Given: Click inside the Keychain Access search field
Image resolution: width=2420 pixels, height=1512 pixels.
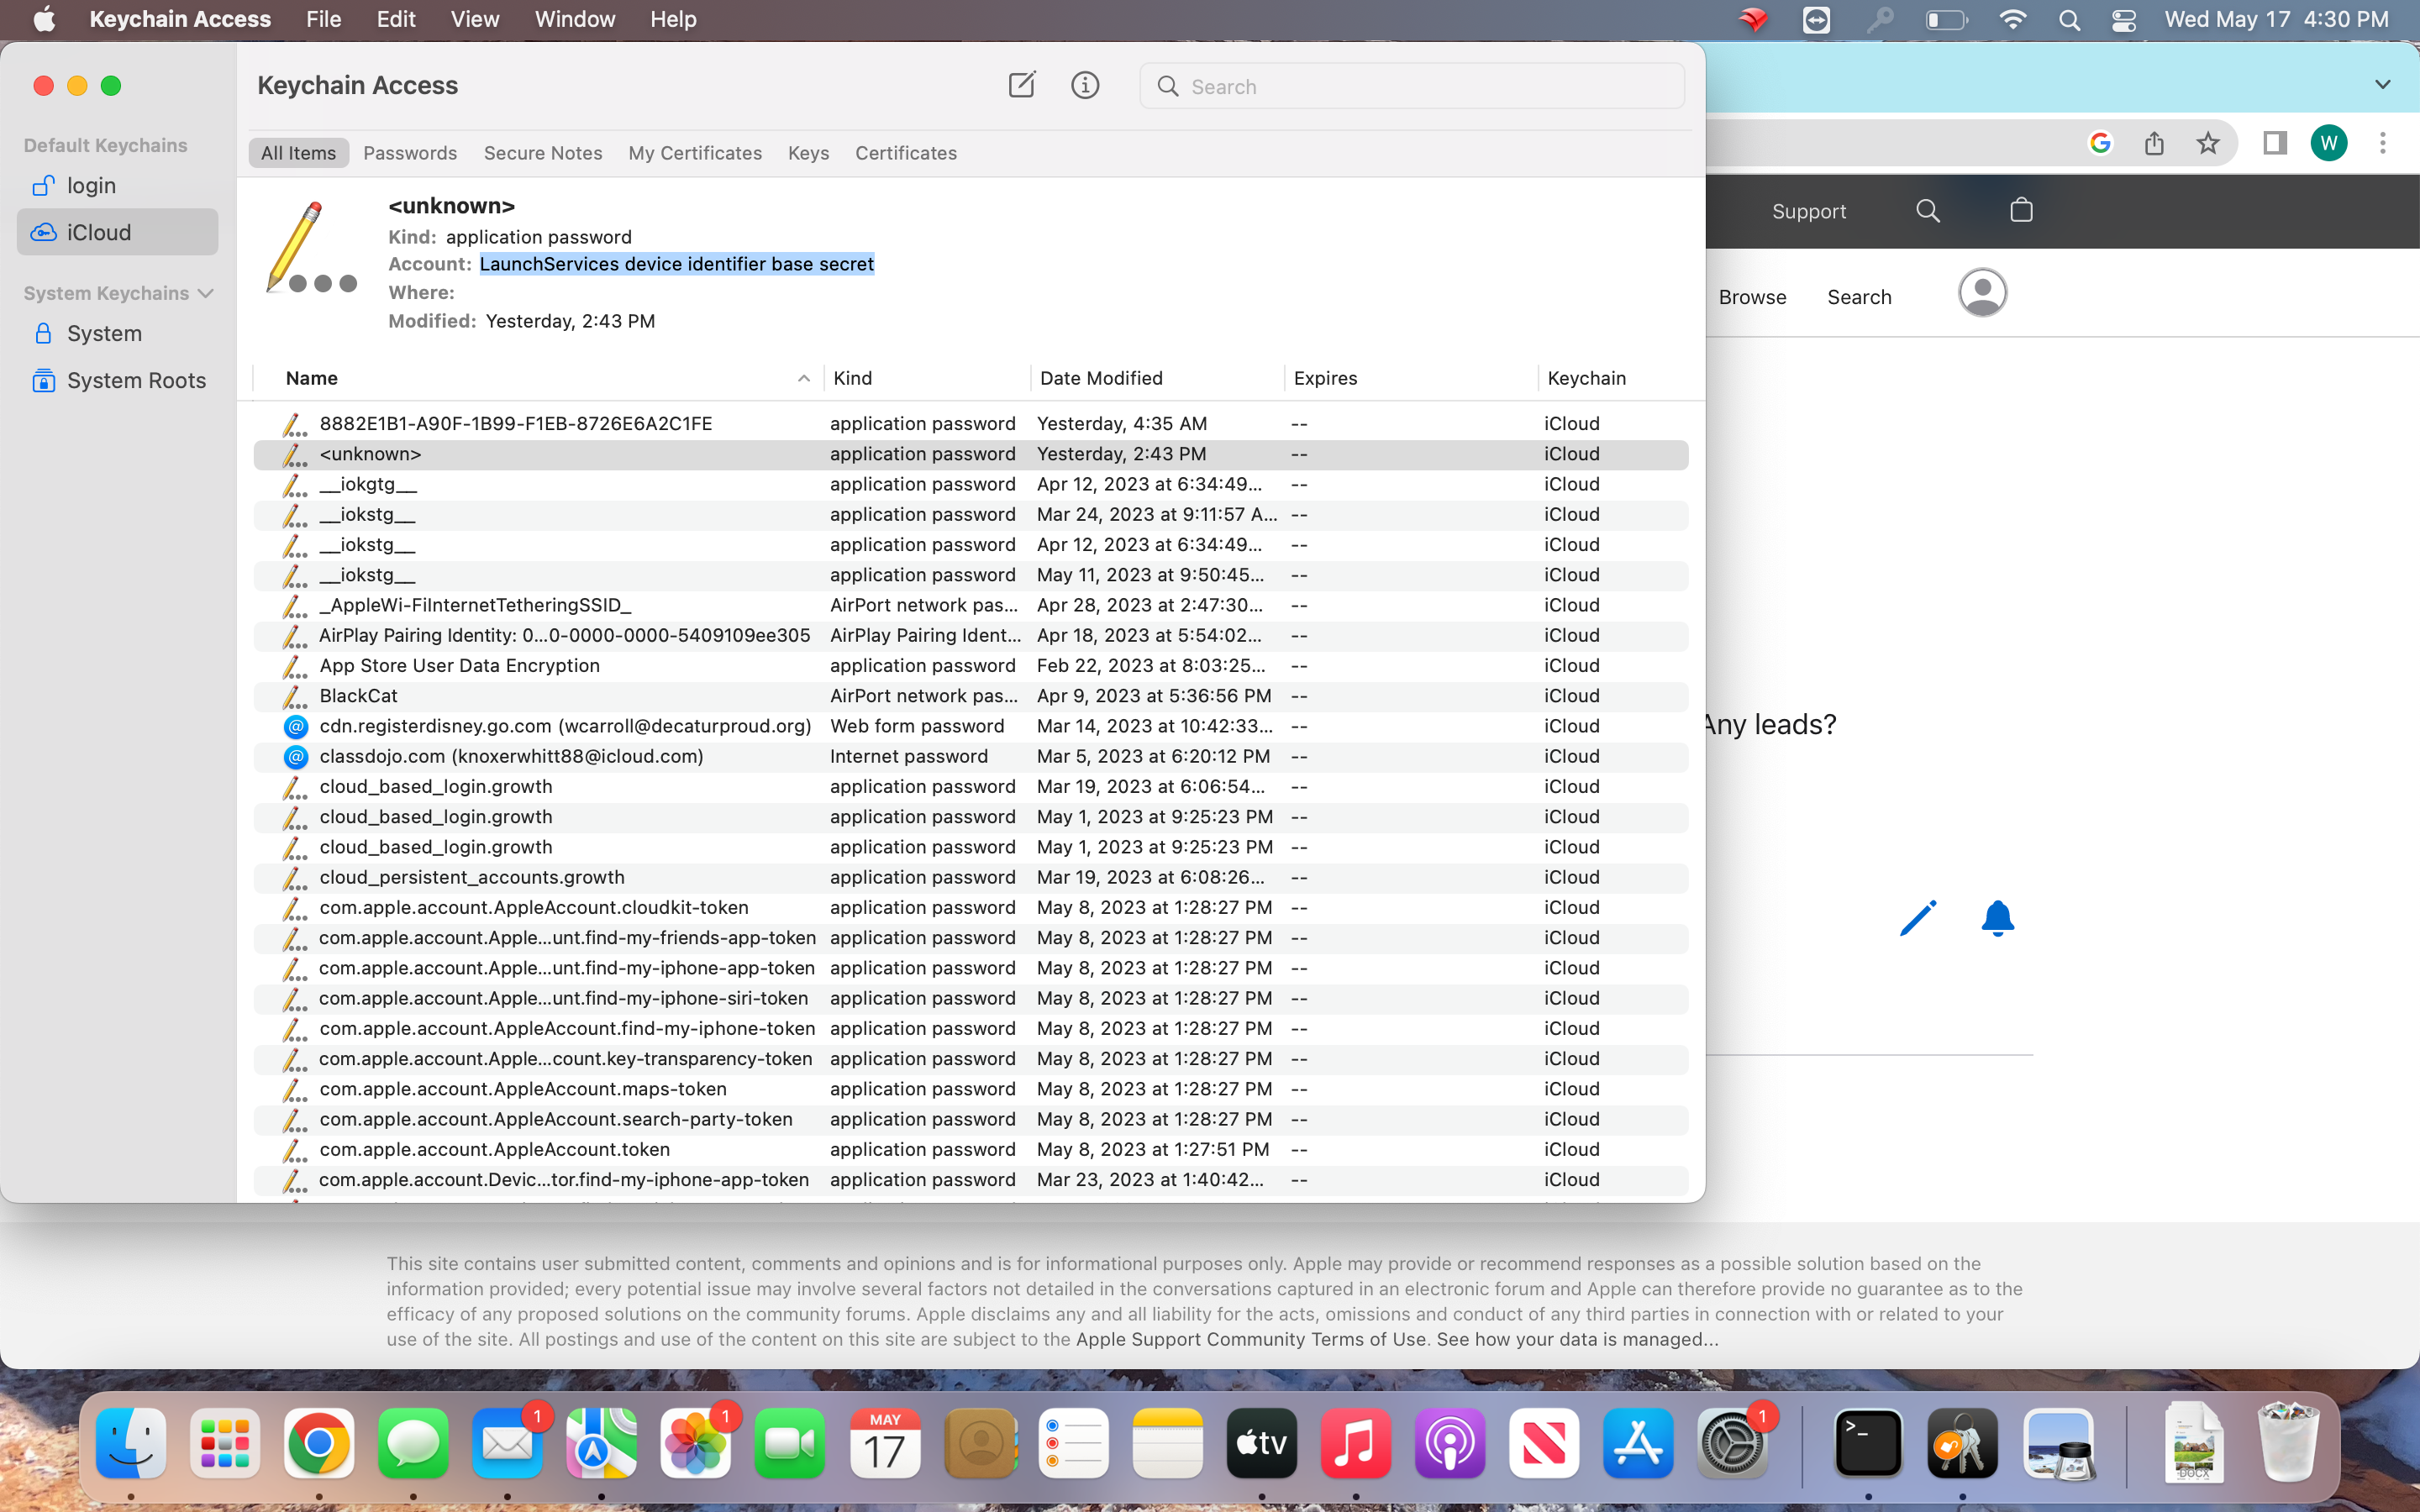Looking at the screenshot, I should [1411, 86].
